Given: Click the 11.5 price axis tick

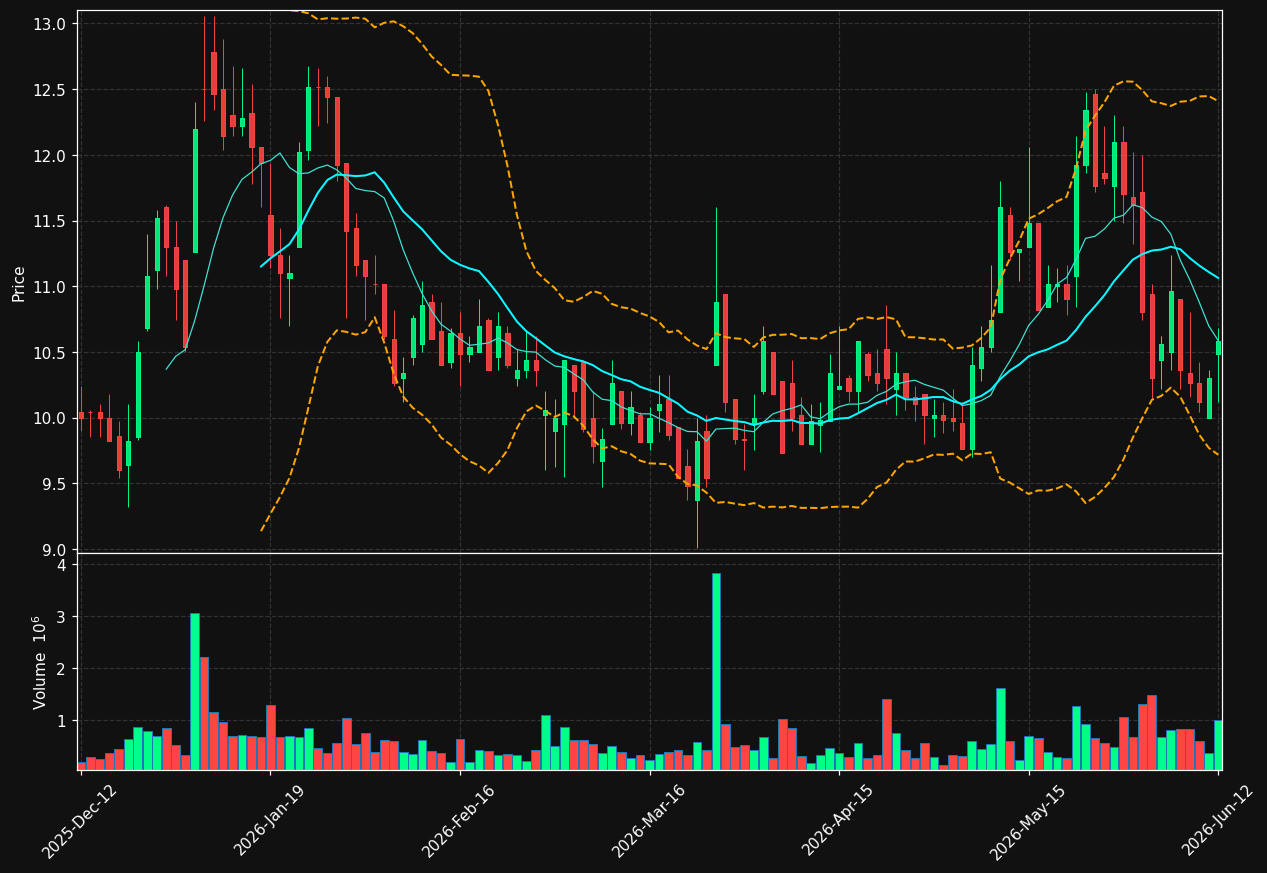Looking at the screenshot, I should [x=50, y=221].
